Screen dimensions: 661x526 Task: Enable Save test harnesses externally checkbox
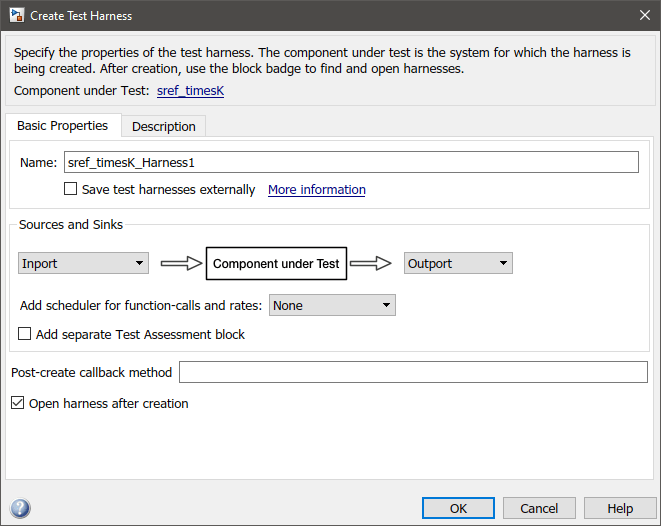(71, 189)
